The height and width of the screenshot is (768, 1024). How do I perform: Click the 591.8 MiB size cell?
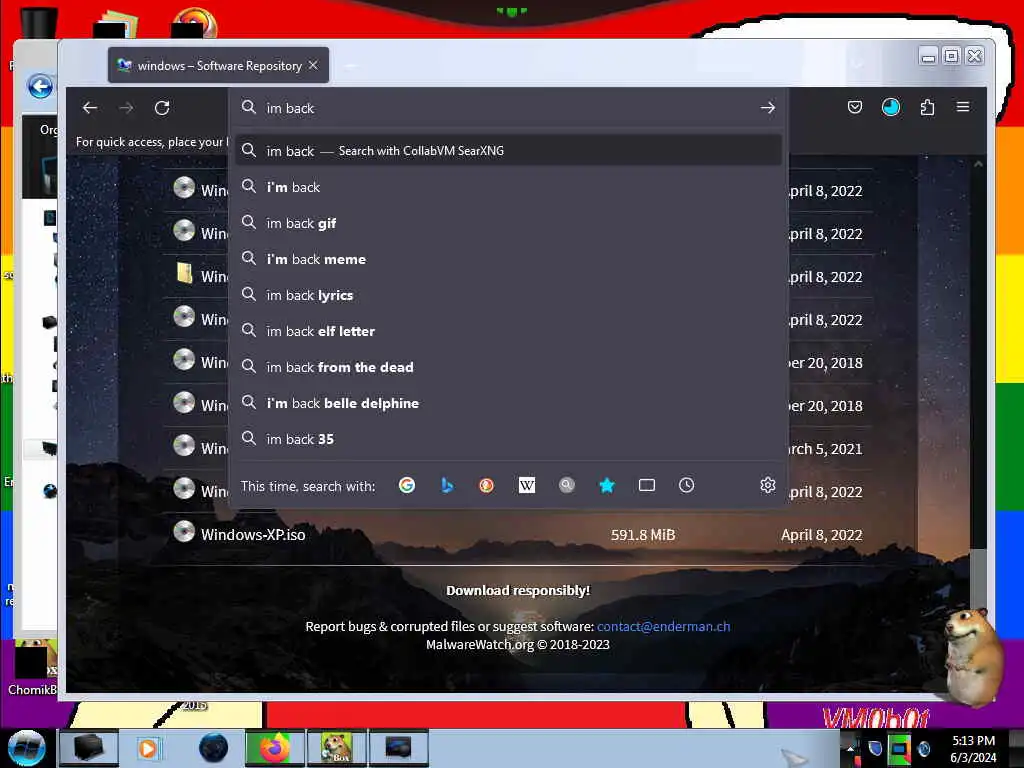pyautogui.click(x=643, y=535)
